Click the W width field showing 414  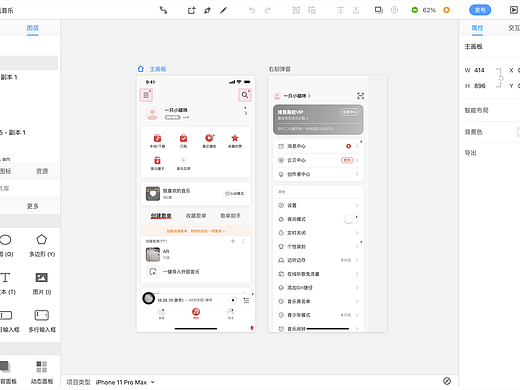pyautogui.click(x=479, y=70)
